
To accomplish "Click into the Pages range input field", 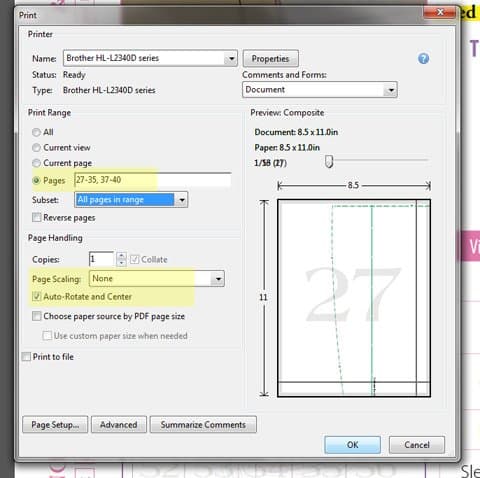I will tap(153, 180).
